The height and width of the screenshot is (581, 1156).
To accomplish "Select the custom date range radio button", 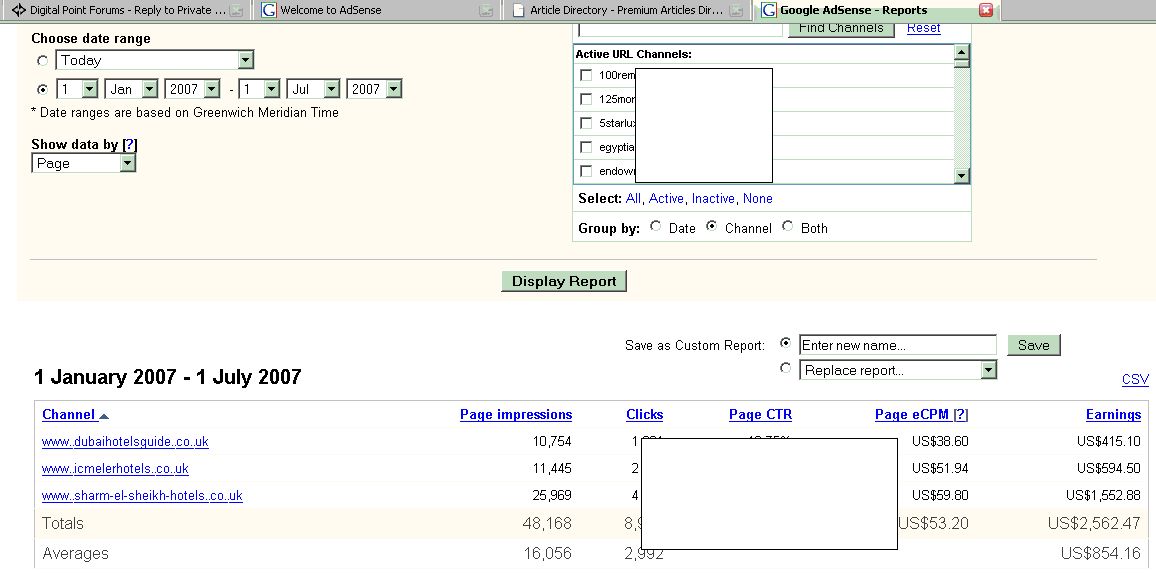I will (x=43, y=89).
